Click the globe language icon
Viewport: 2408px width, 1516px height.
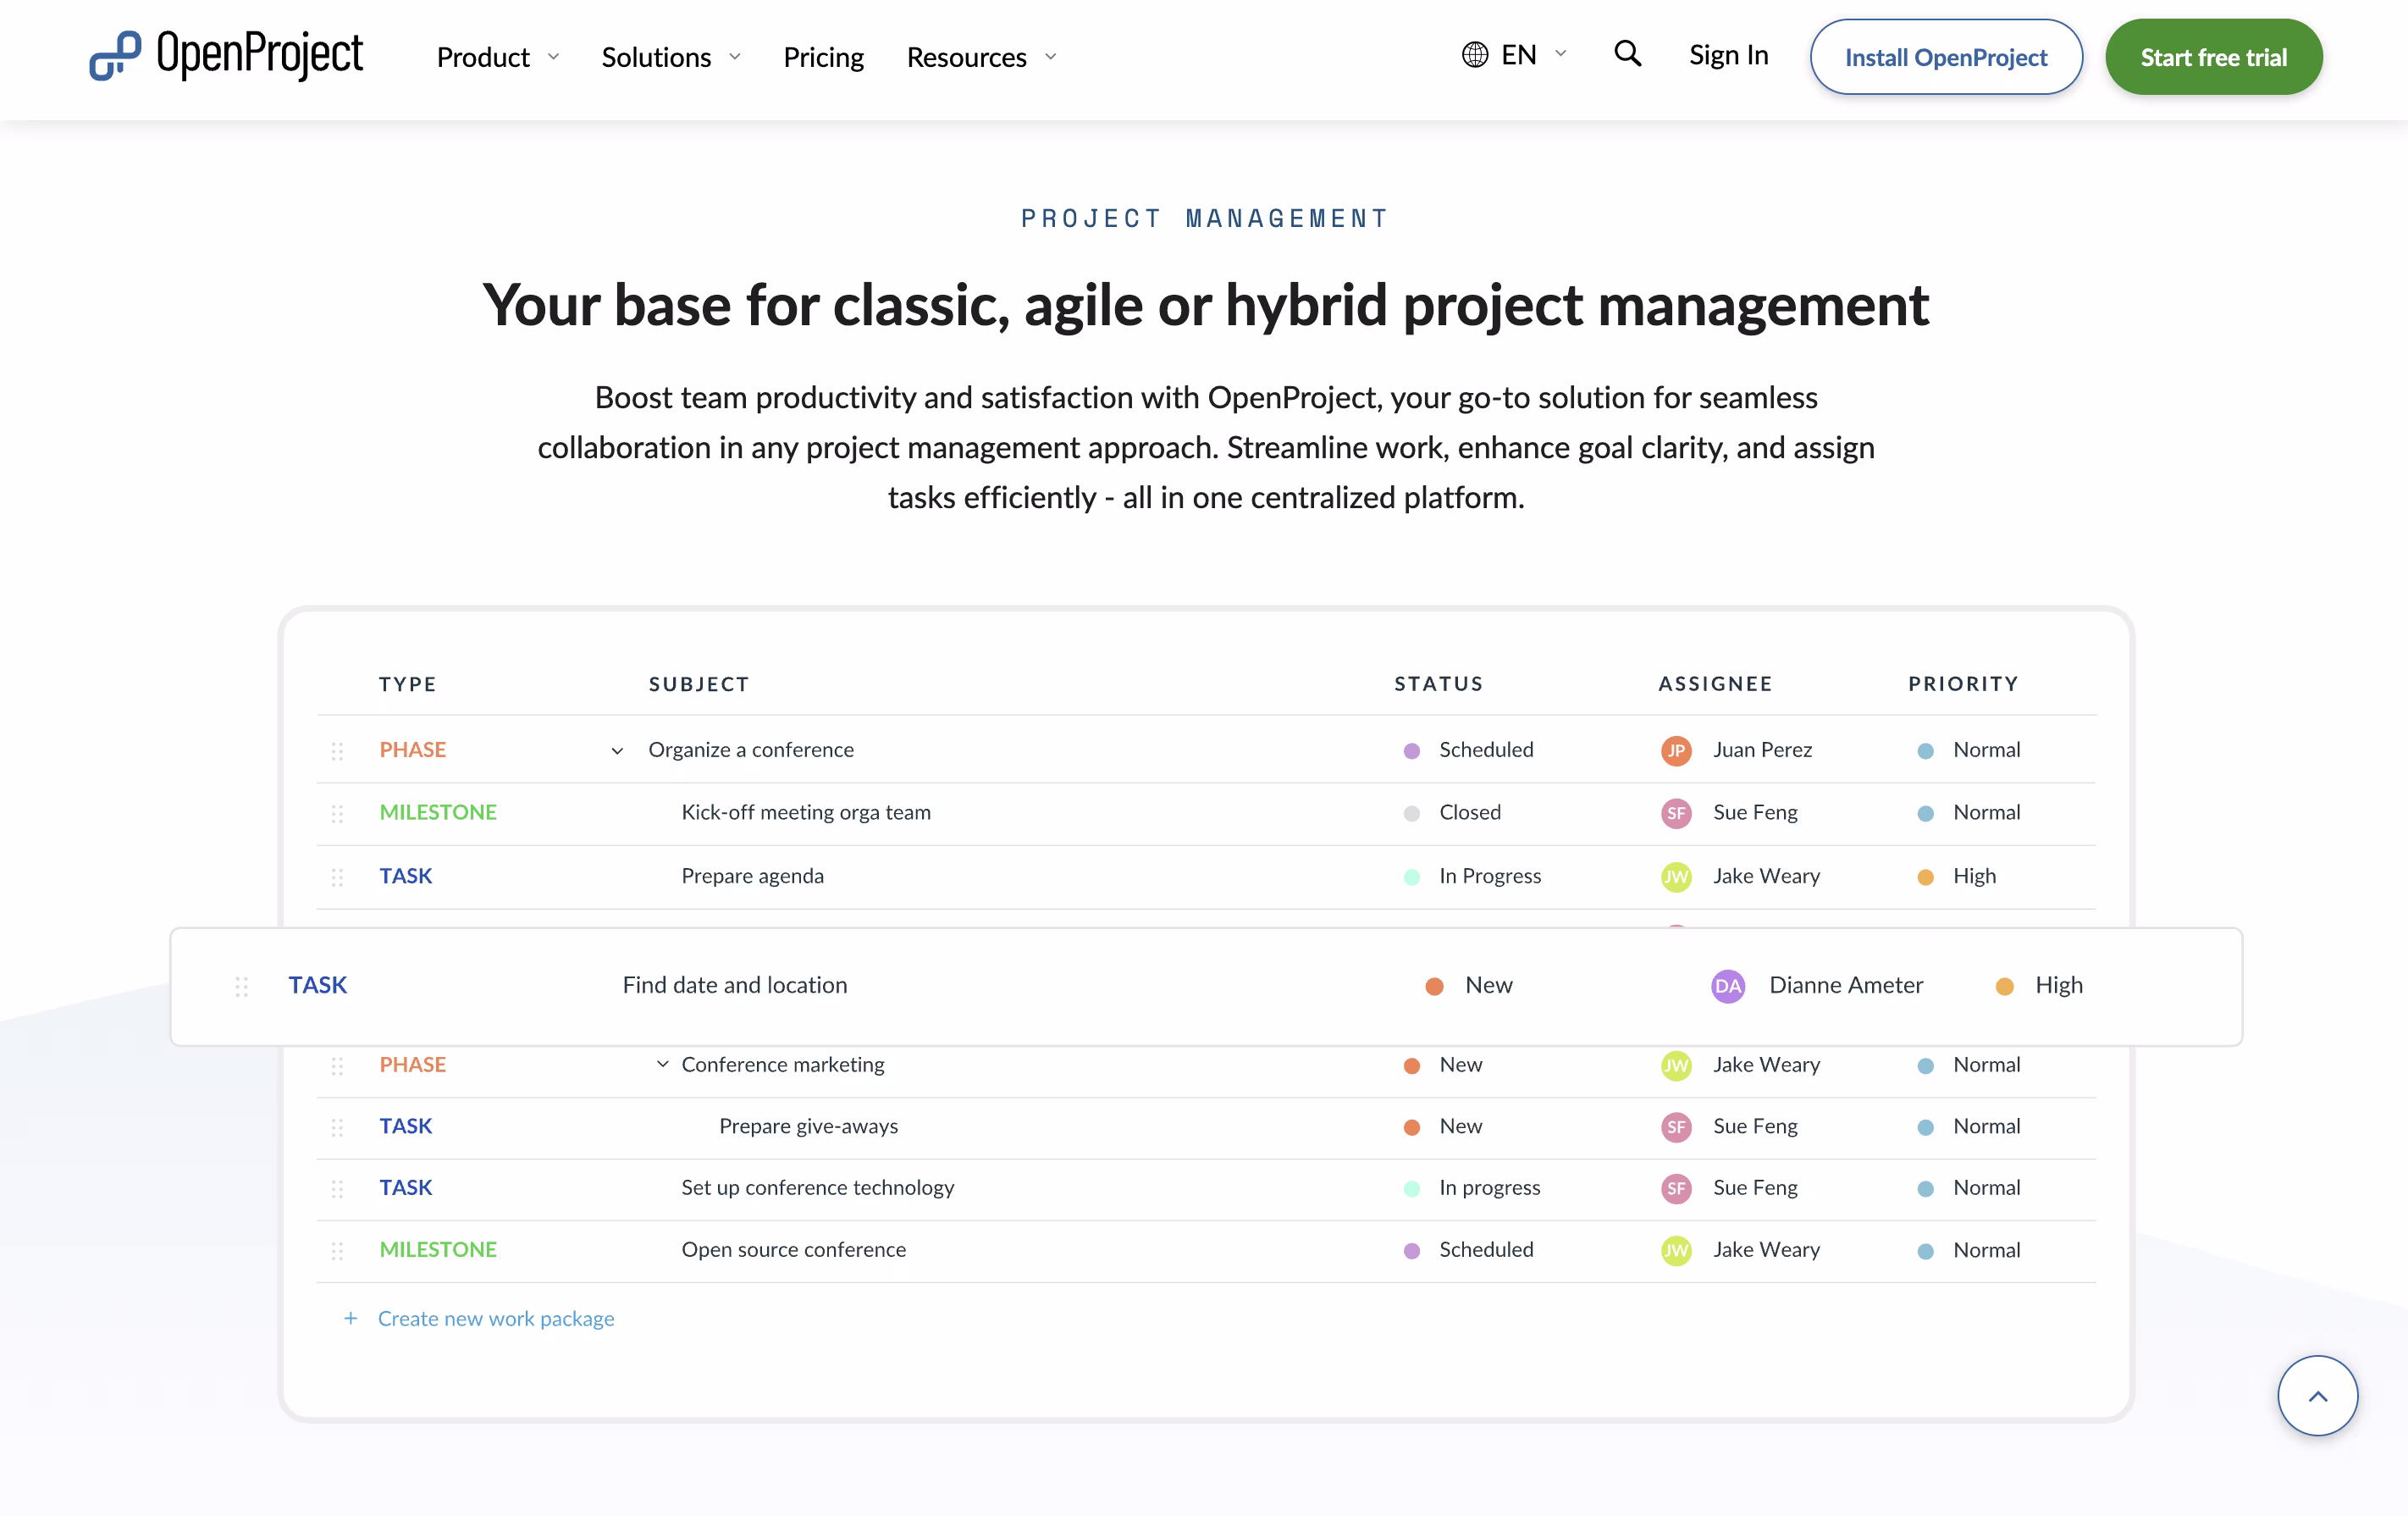1474,55
